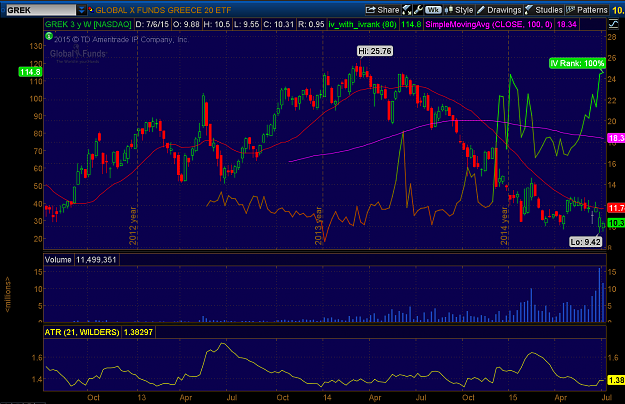
Task: Click the R: 0.95 range readout
Action: pyautogui.click(x=311, y=24)
